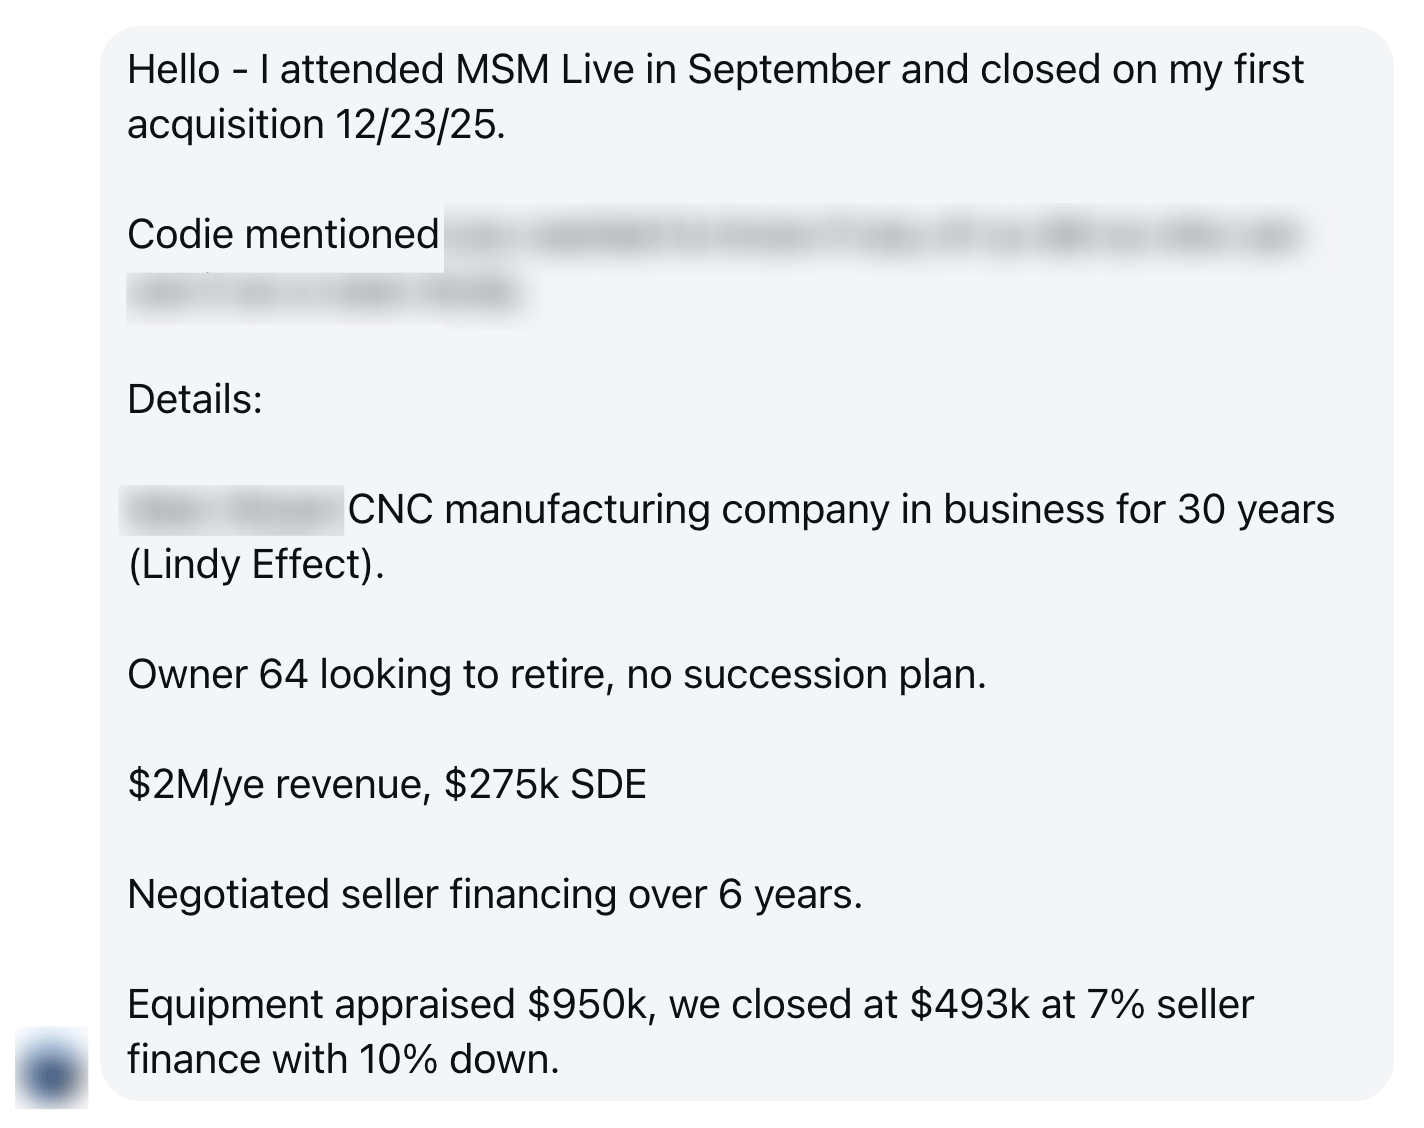Viewport: 1424px width, 1128px height.
Task: Click the "$275k SDE" figure
Action: (546, 784)
